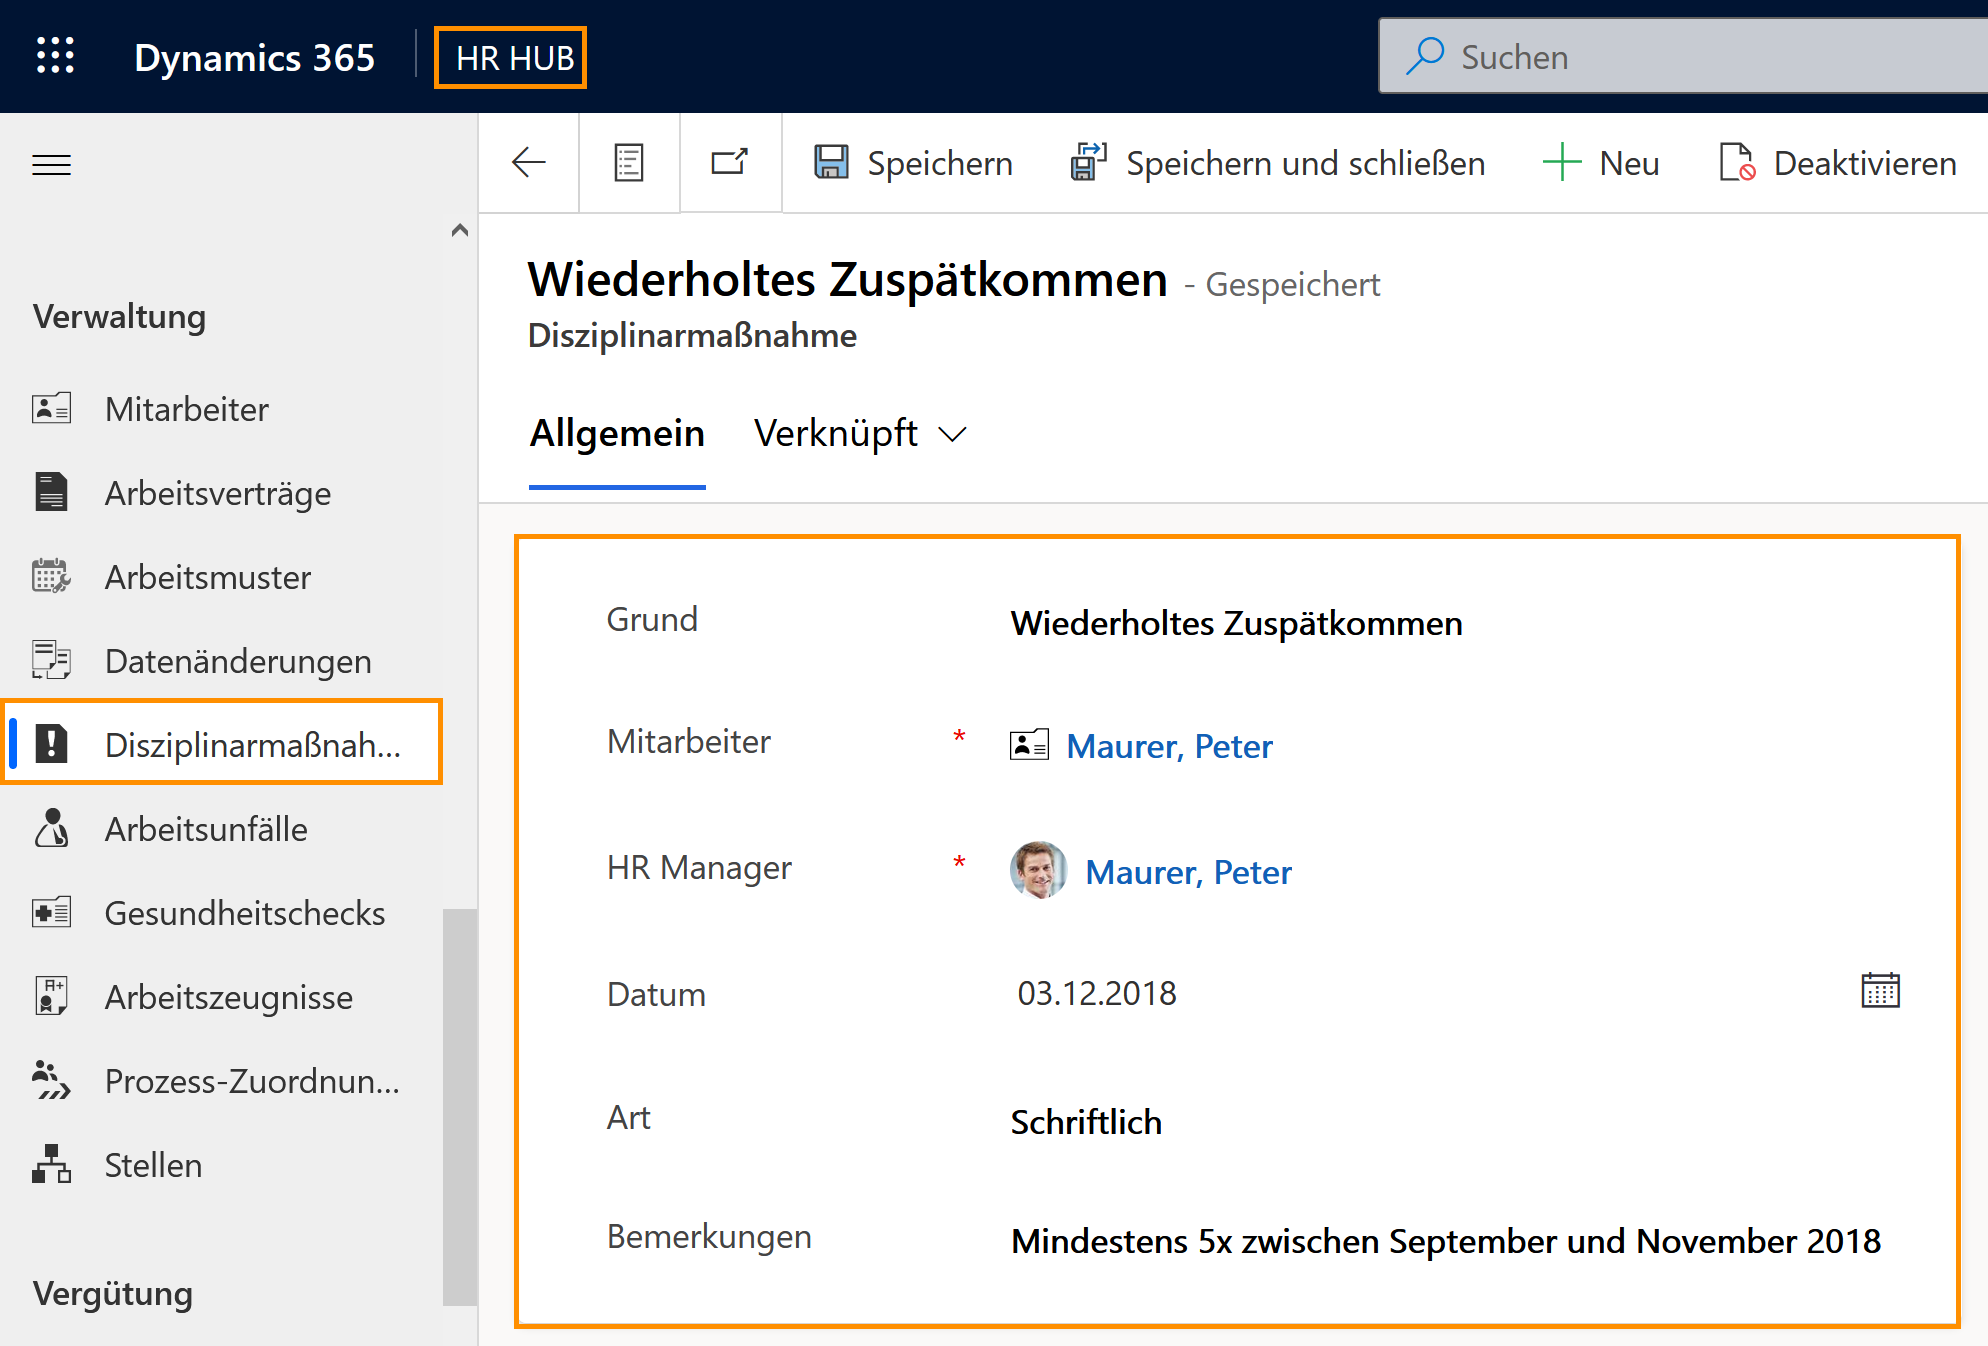Open Datenänderungen in the navigation
This screenshot has height=1346, width=1988.
(238, 660)
